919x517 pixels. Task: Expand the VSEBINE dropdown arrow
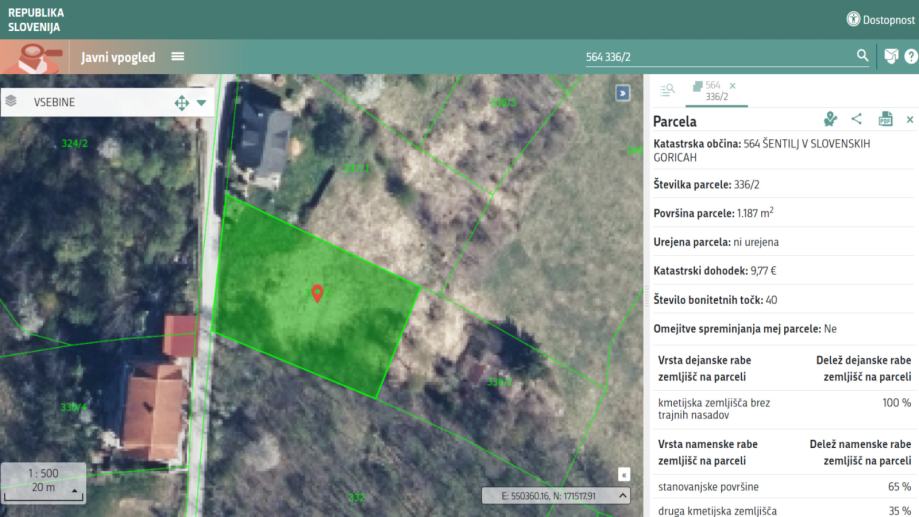202,103
